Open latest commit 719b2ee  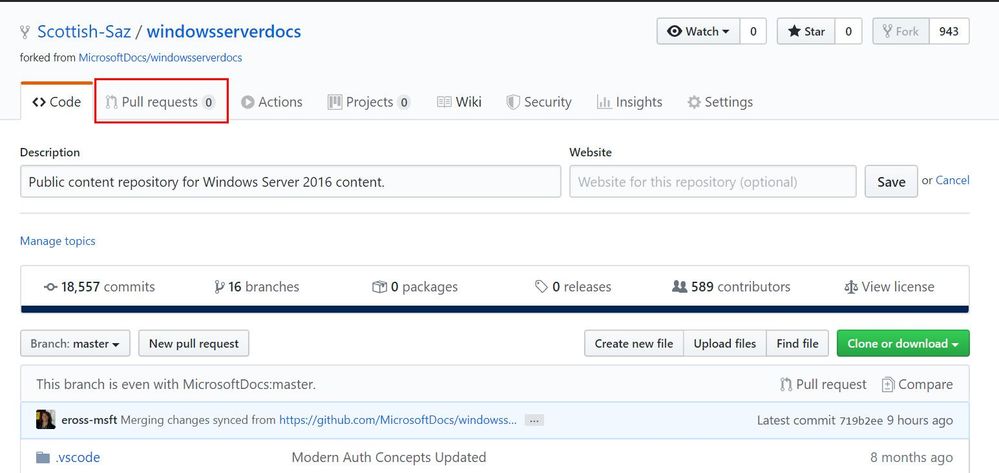coord(861,421)
